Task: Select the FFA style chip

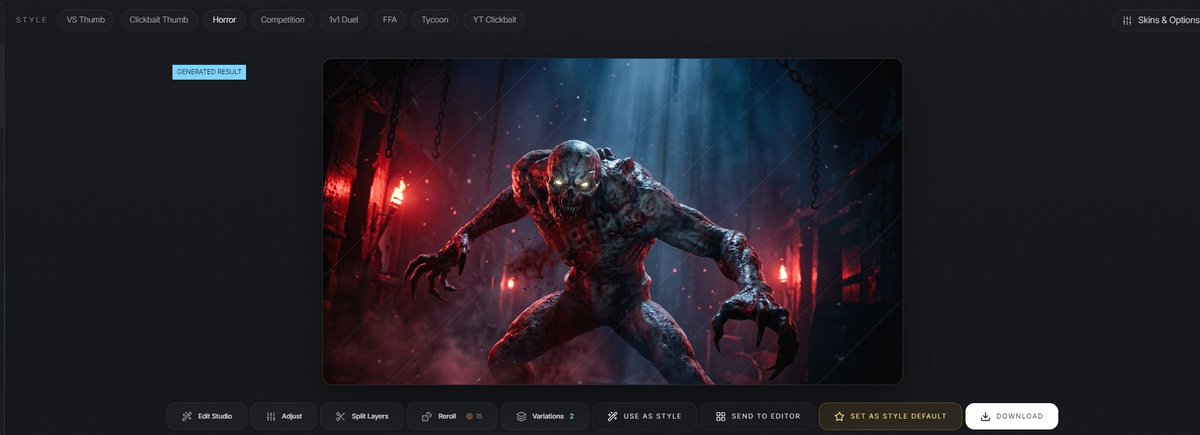Action: tap(390, 20)
